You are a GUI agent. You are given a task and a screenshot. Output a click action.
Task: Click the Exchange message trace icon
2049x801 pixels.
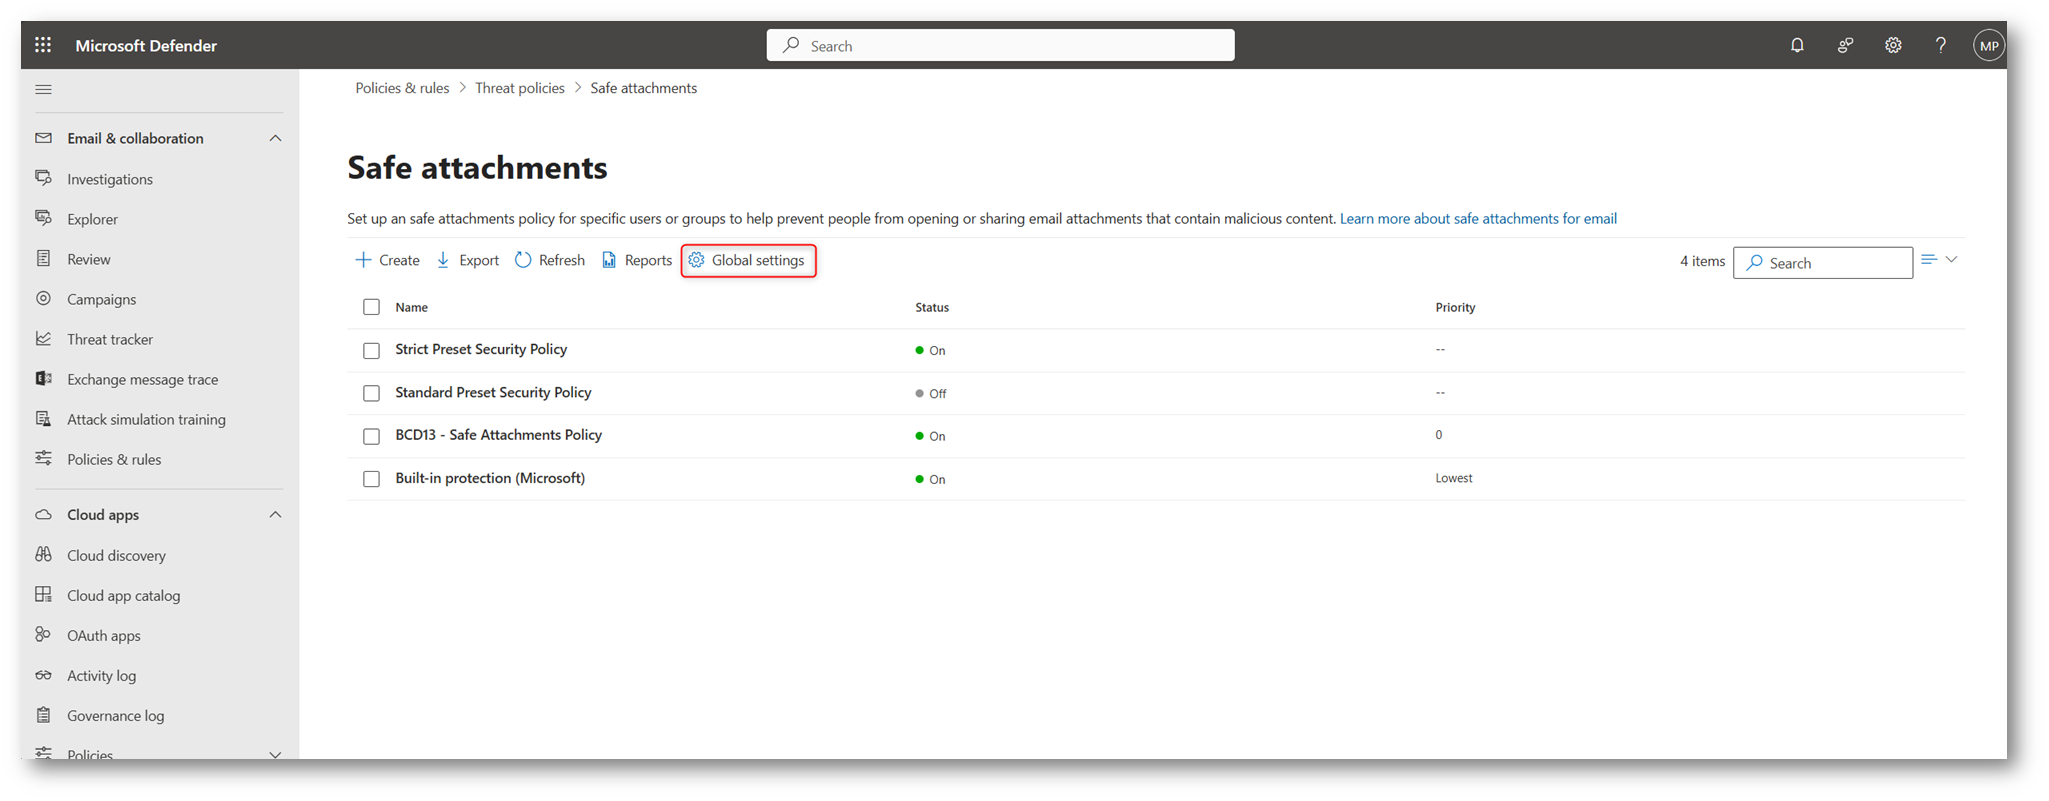click(x=43, y=378)
